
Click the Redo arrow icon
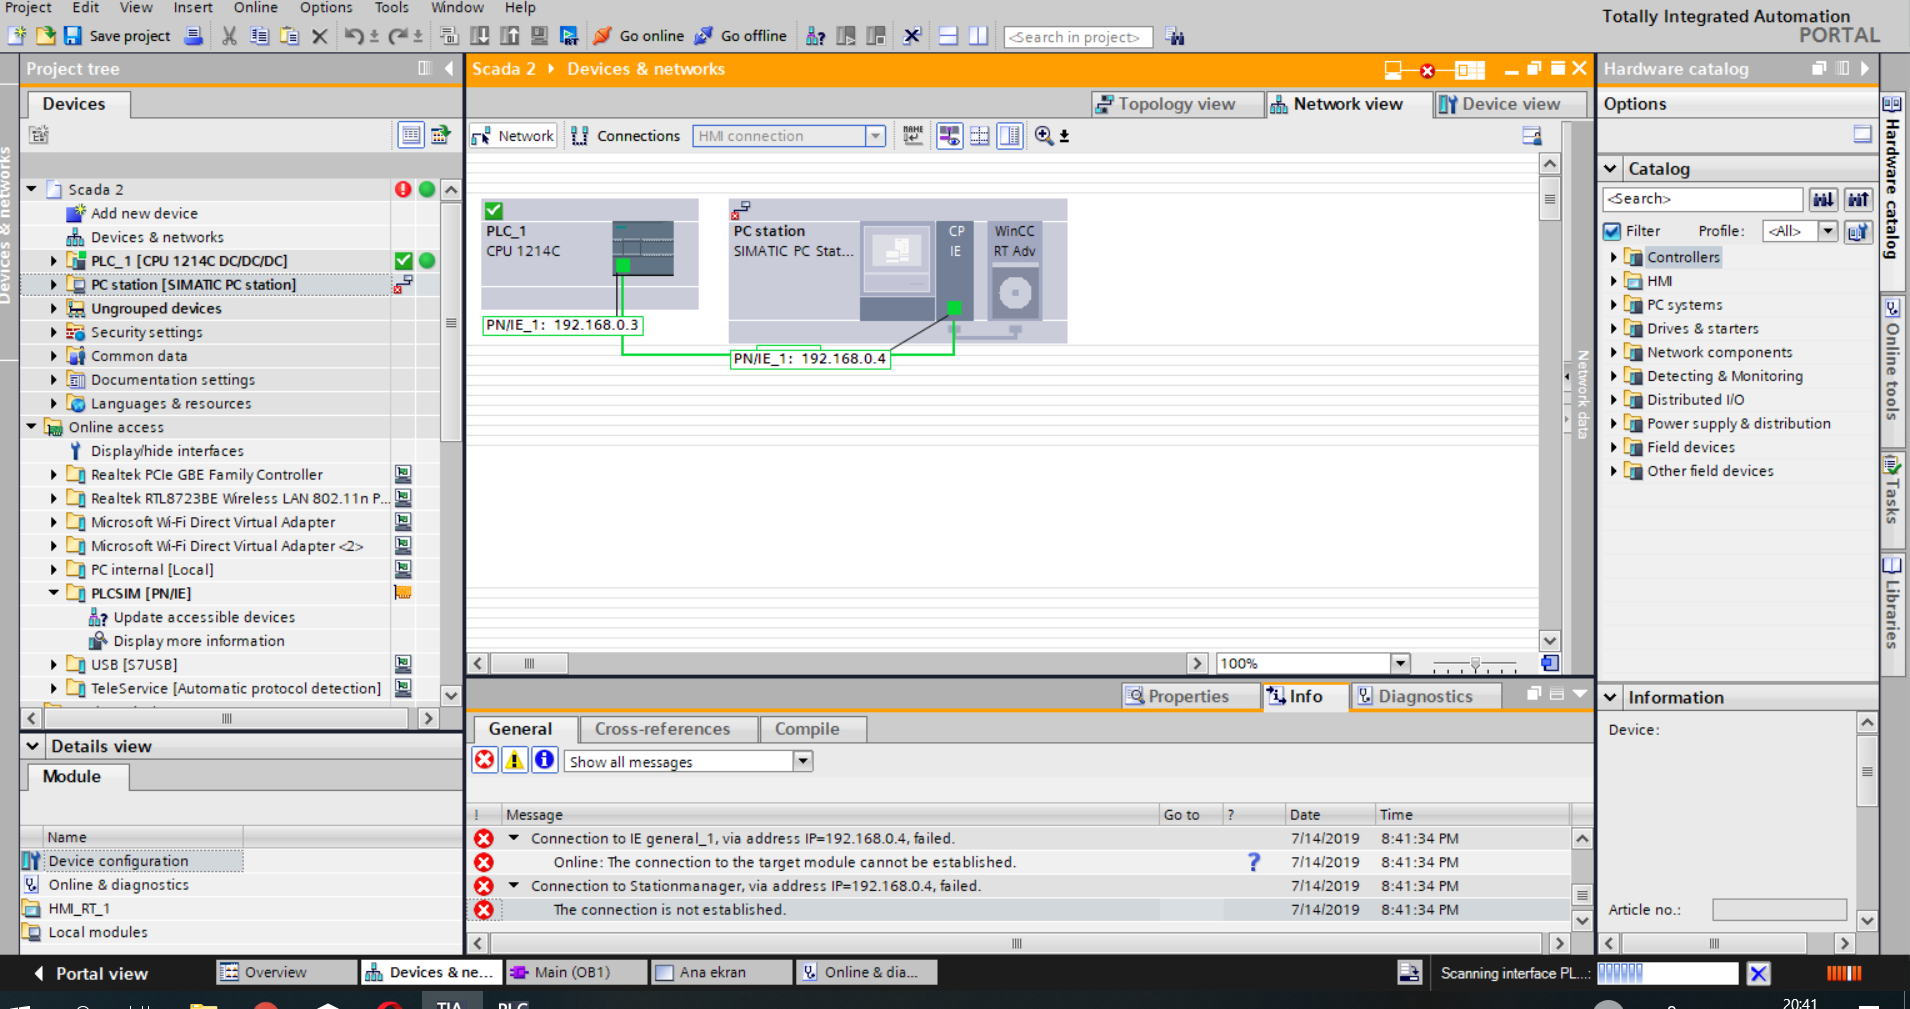(397, 36)
